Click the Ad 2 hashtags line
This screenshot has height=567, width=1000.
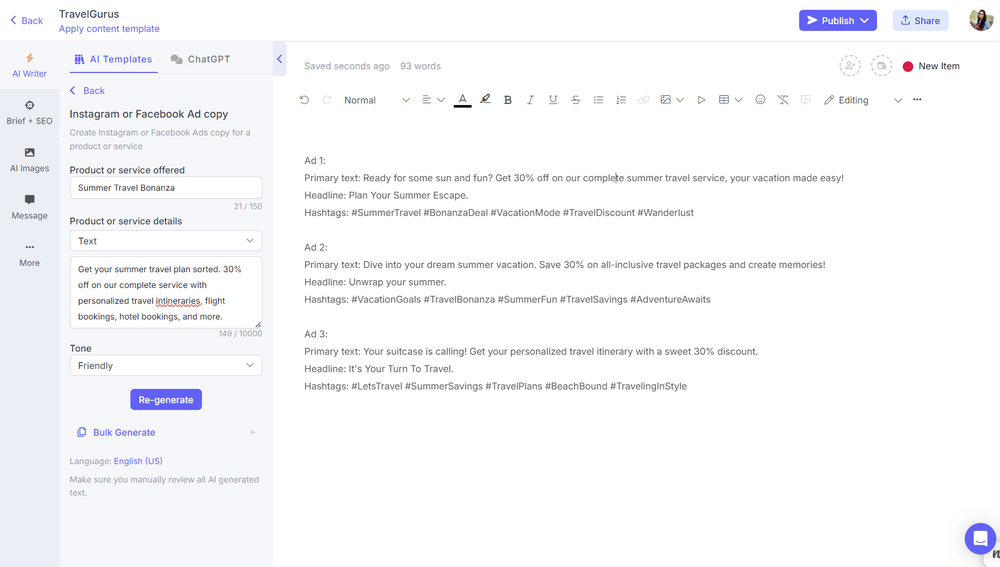point(507,299)
